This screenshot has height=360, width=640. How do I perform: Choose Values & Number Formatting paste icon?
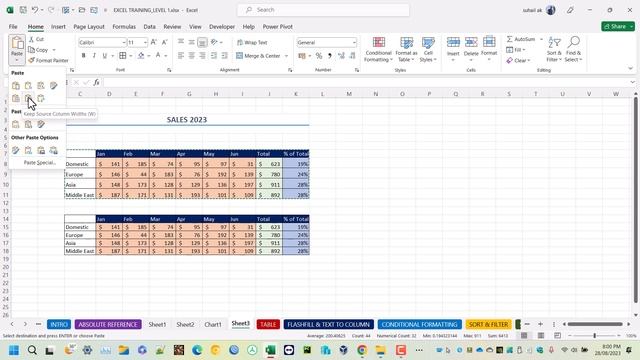point(28,124)
